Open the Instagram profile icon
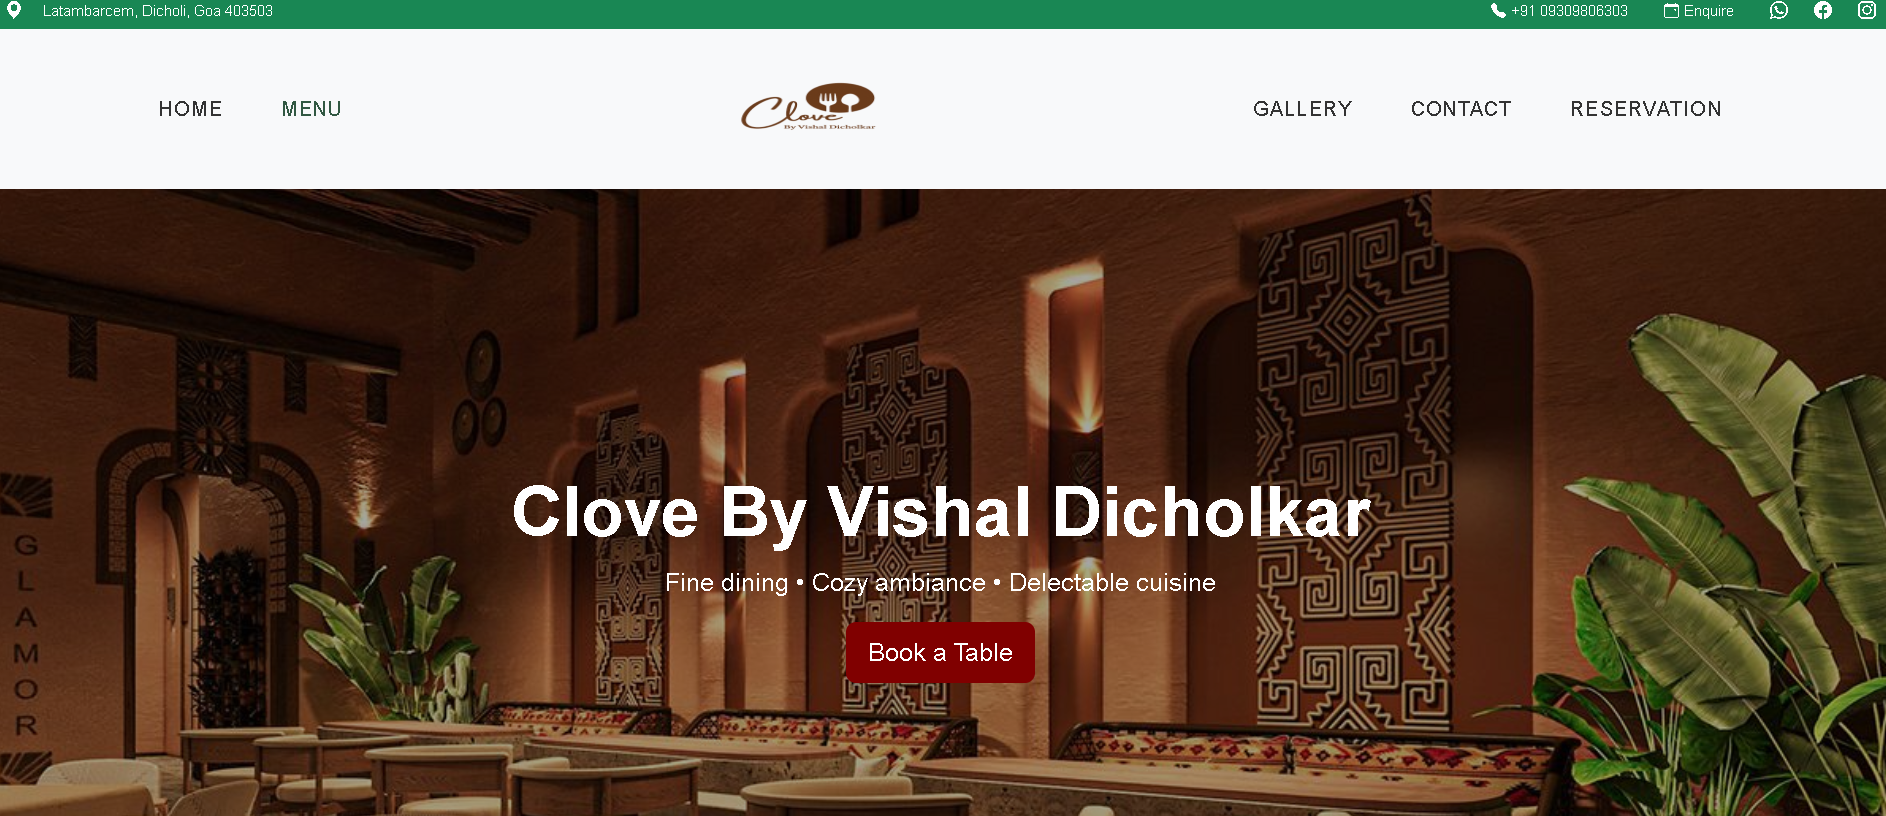This screenshot has width=1886, height=816. 1867,10
